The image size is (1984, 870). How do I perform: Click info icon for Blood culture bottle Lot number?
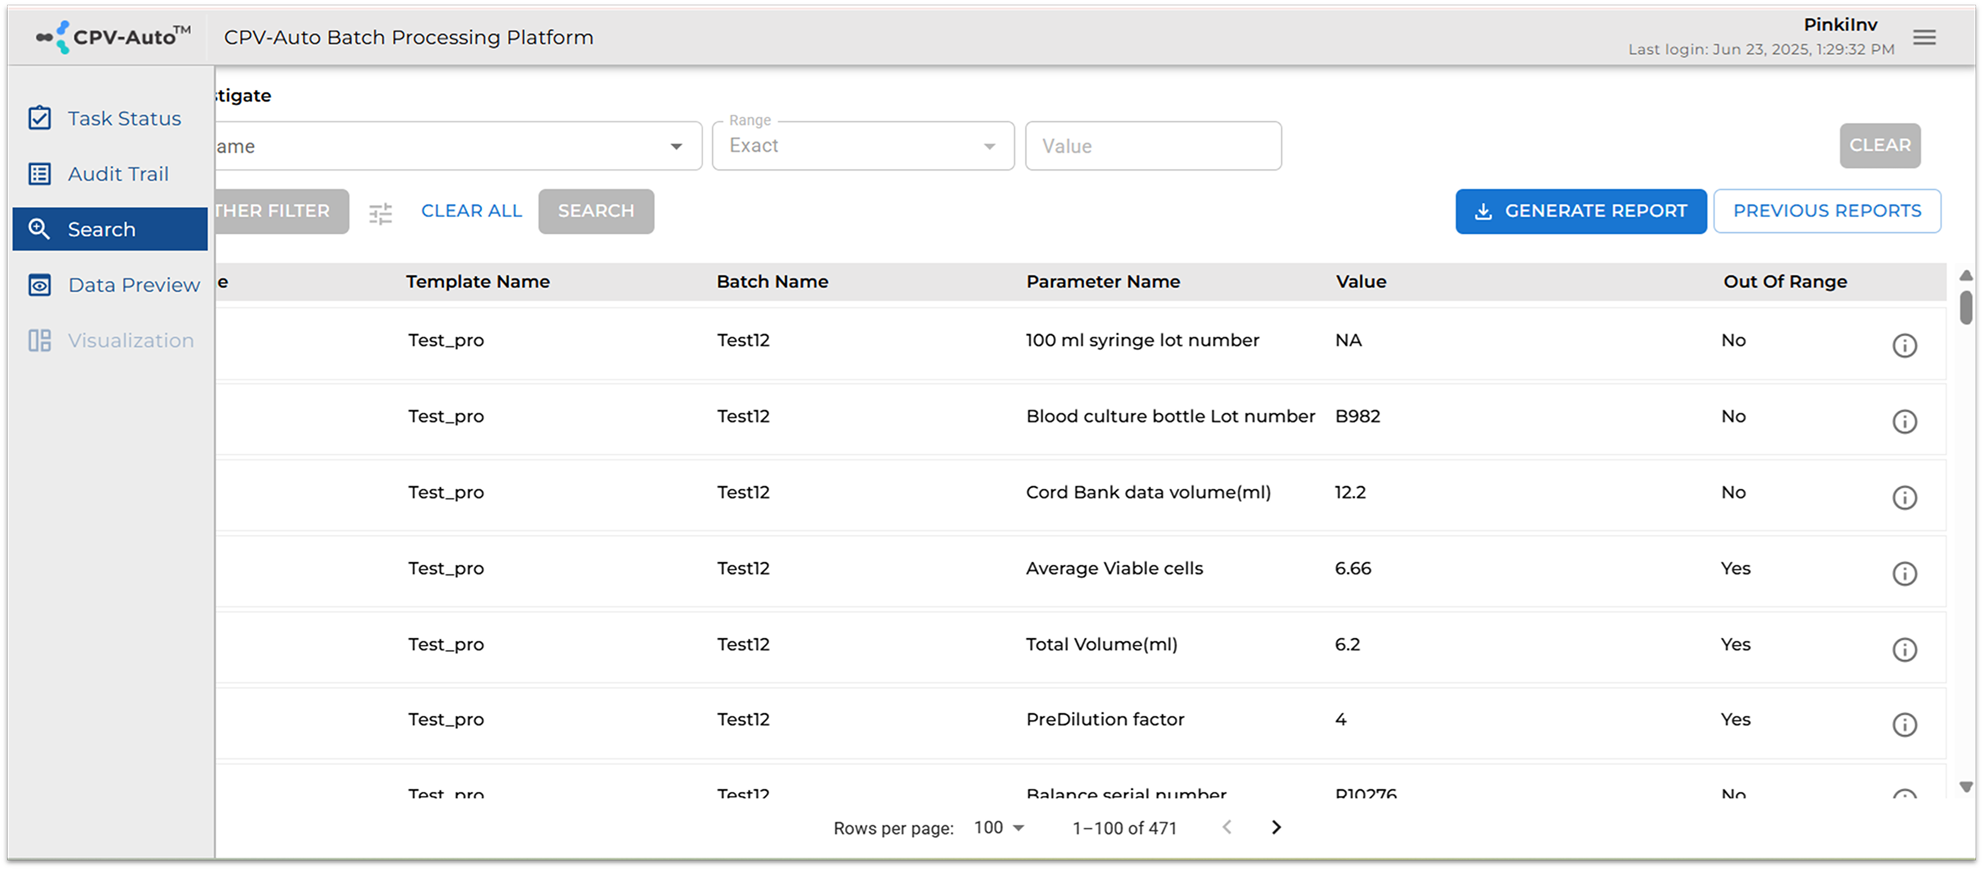1904,421
